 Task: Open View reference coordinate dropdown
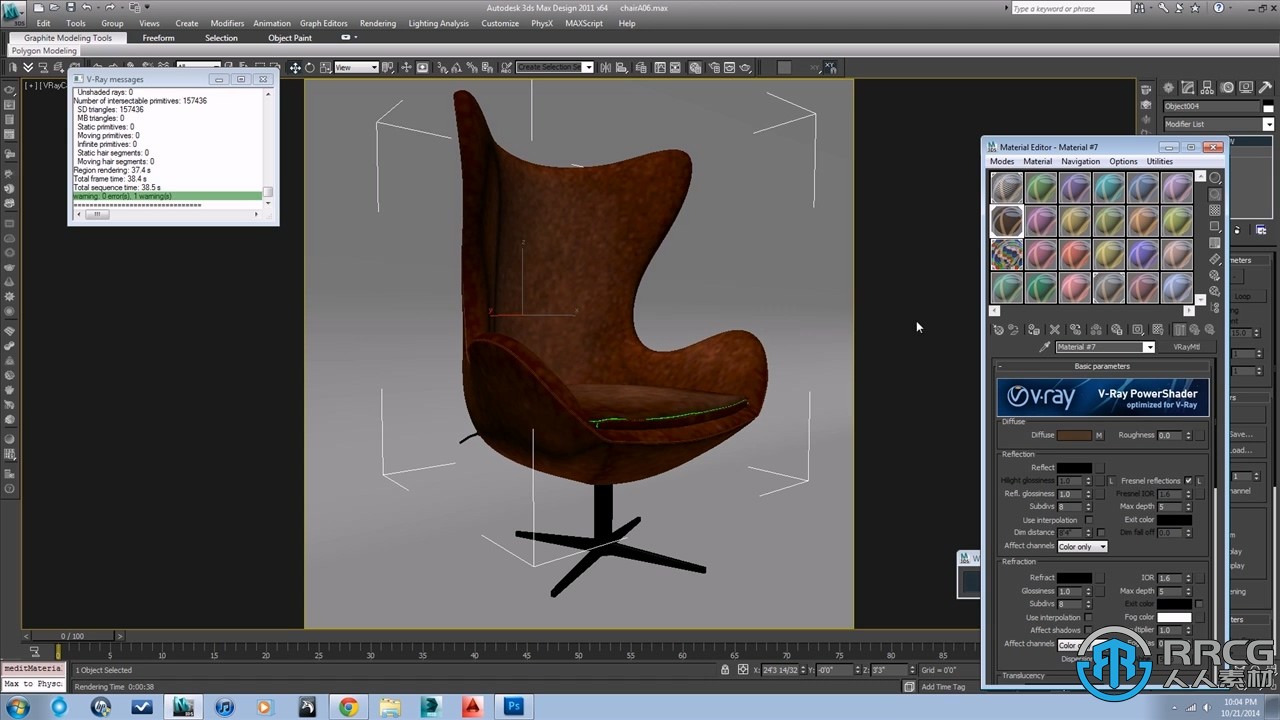tap(356, 67)
